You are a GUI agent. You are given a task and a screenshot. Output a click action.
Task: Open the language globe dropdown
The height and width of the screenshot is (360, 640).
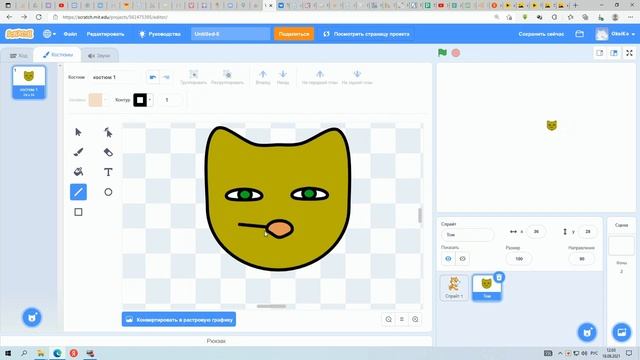tap(49, 34)
